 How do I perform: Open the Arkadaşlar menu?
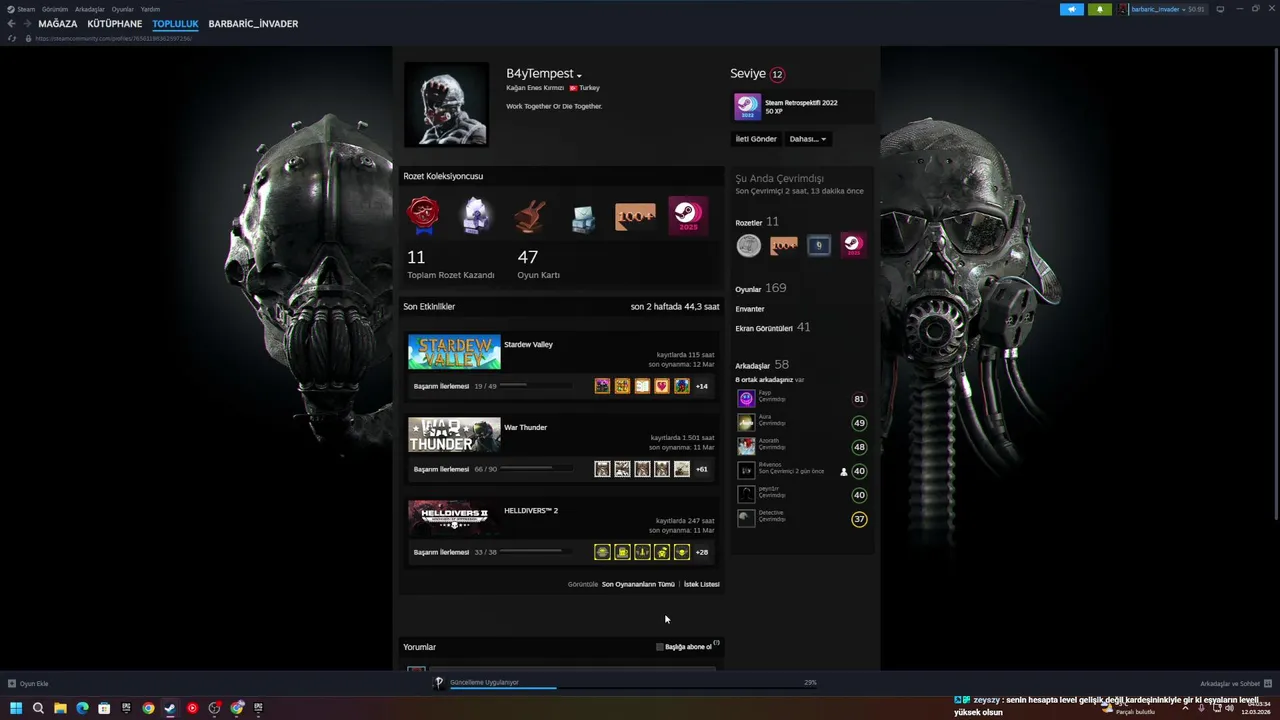pos(90,9)
